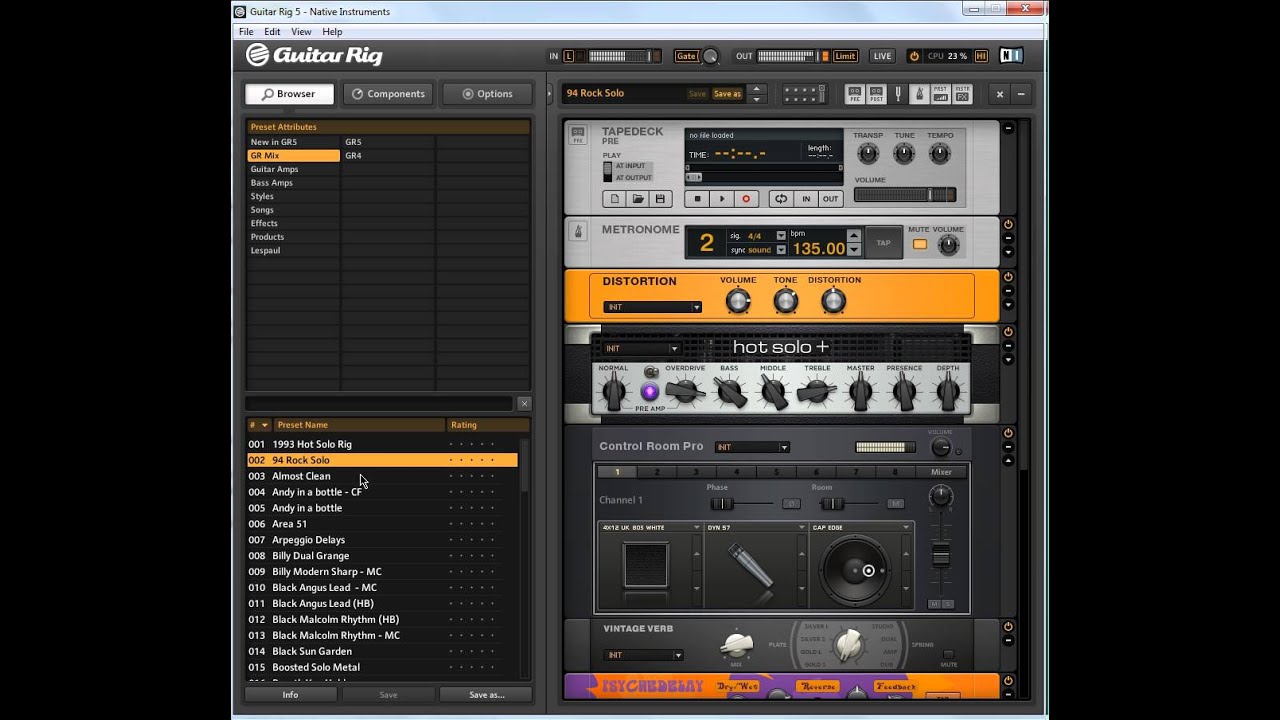Stop Tapedeck playback

[x=698, y=199]
